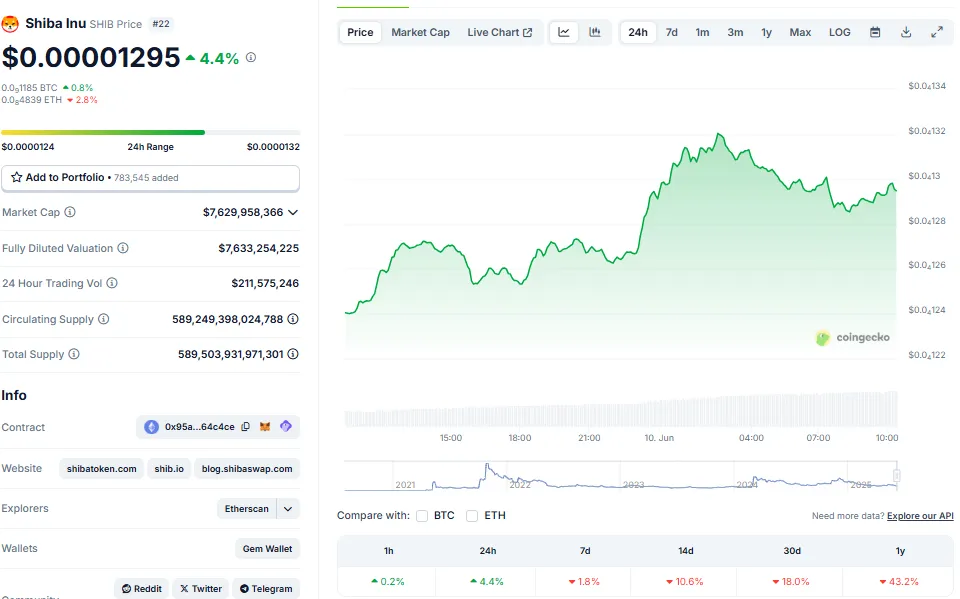960x599 pixels.
Task: Click the $0.00001295 price value
Action: point(91,58)
